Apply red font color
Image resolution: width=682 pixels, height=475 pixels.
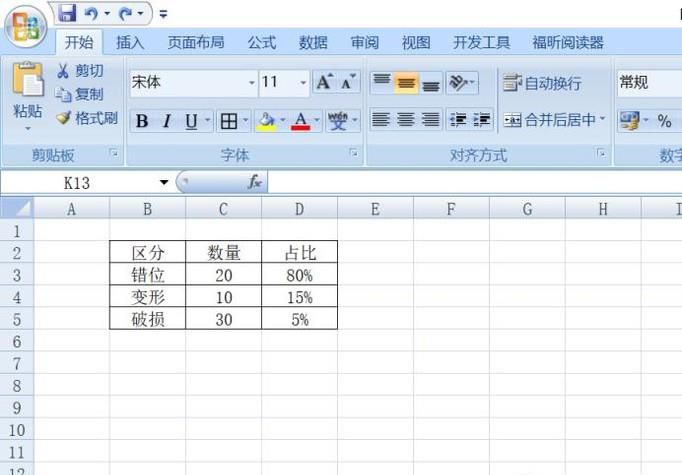pyautogui.click(x=301, y=121)
